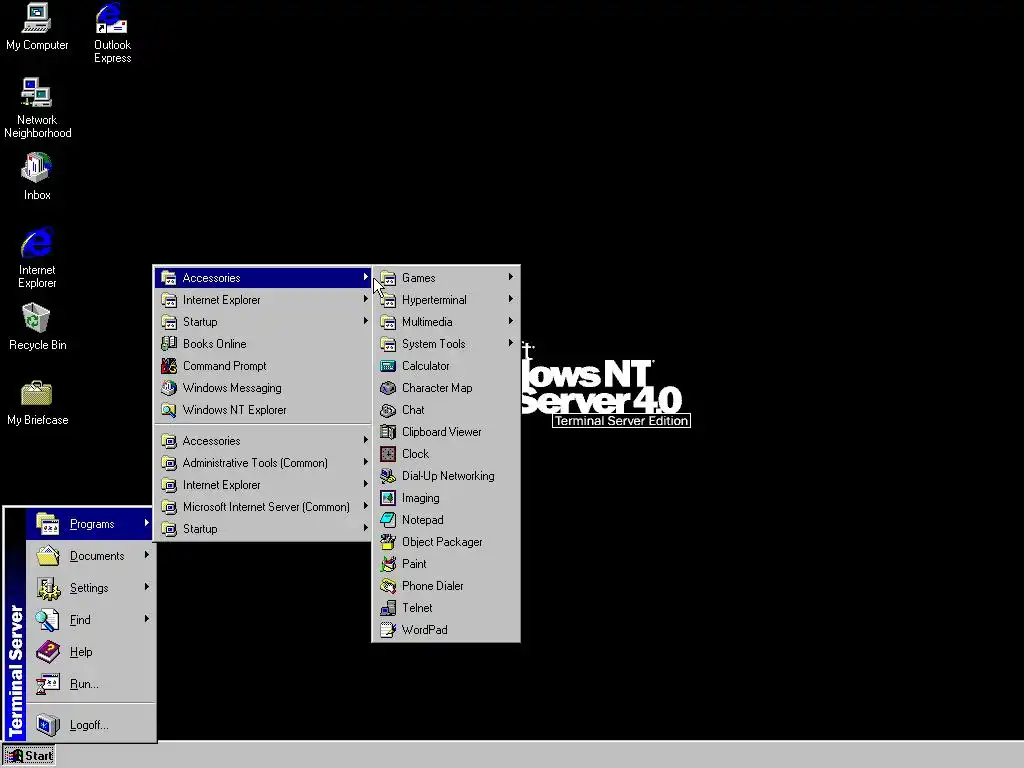Click the Start button on taskbar
The width and height of the screenshot is (1024, 768).
coord(29,756)
